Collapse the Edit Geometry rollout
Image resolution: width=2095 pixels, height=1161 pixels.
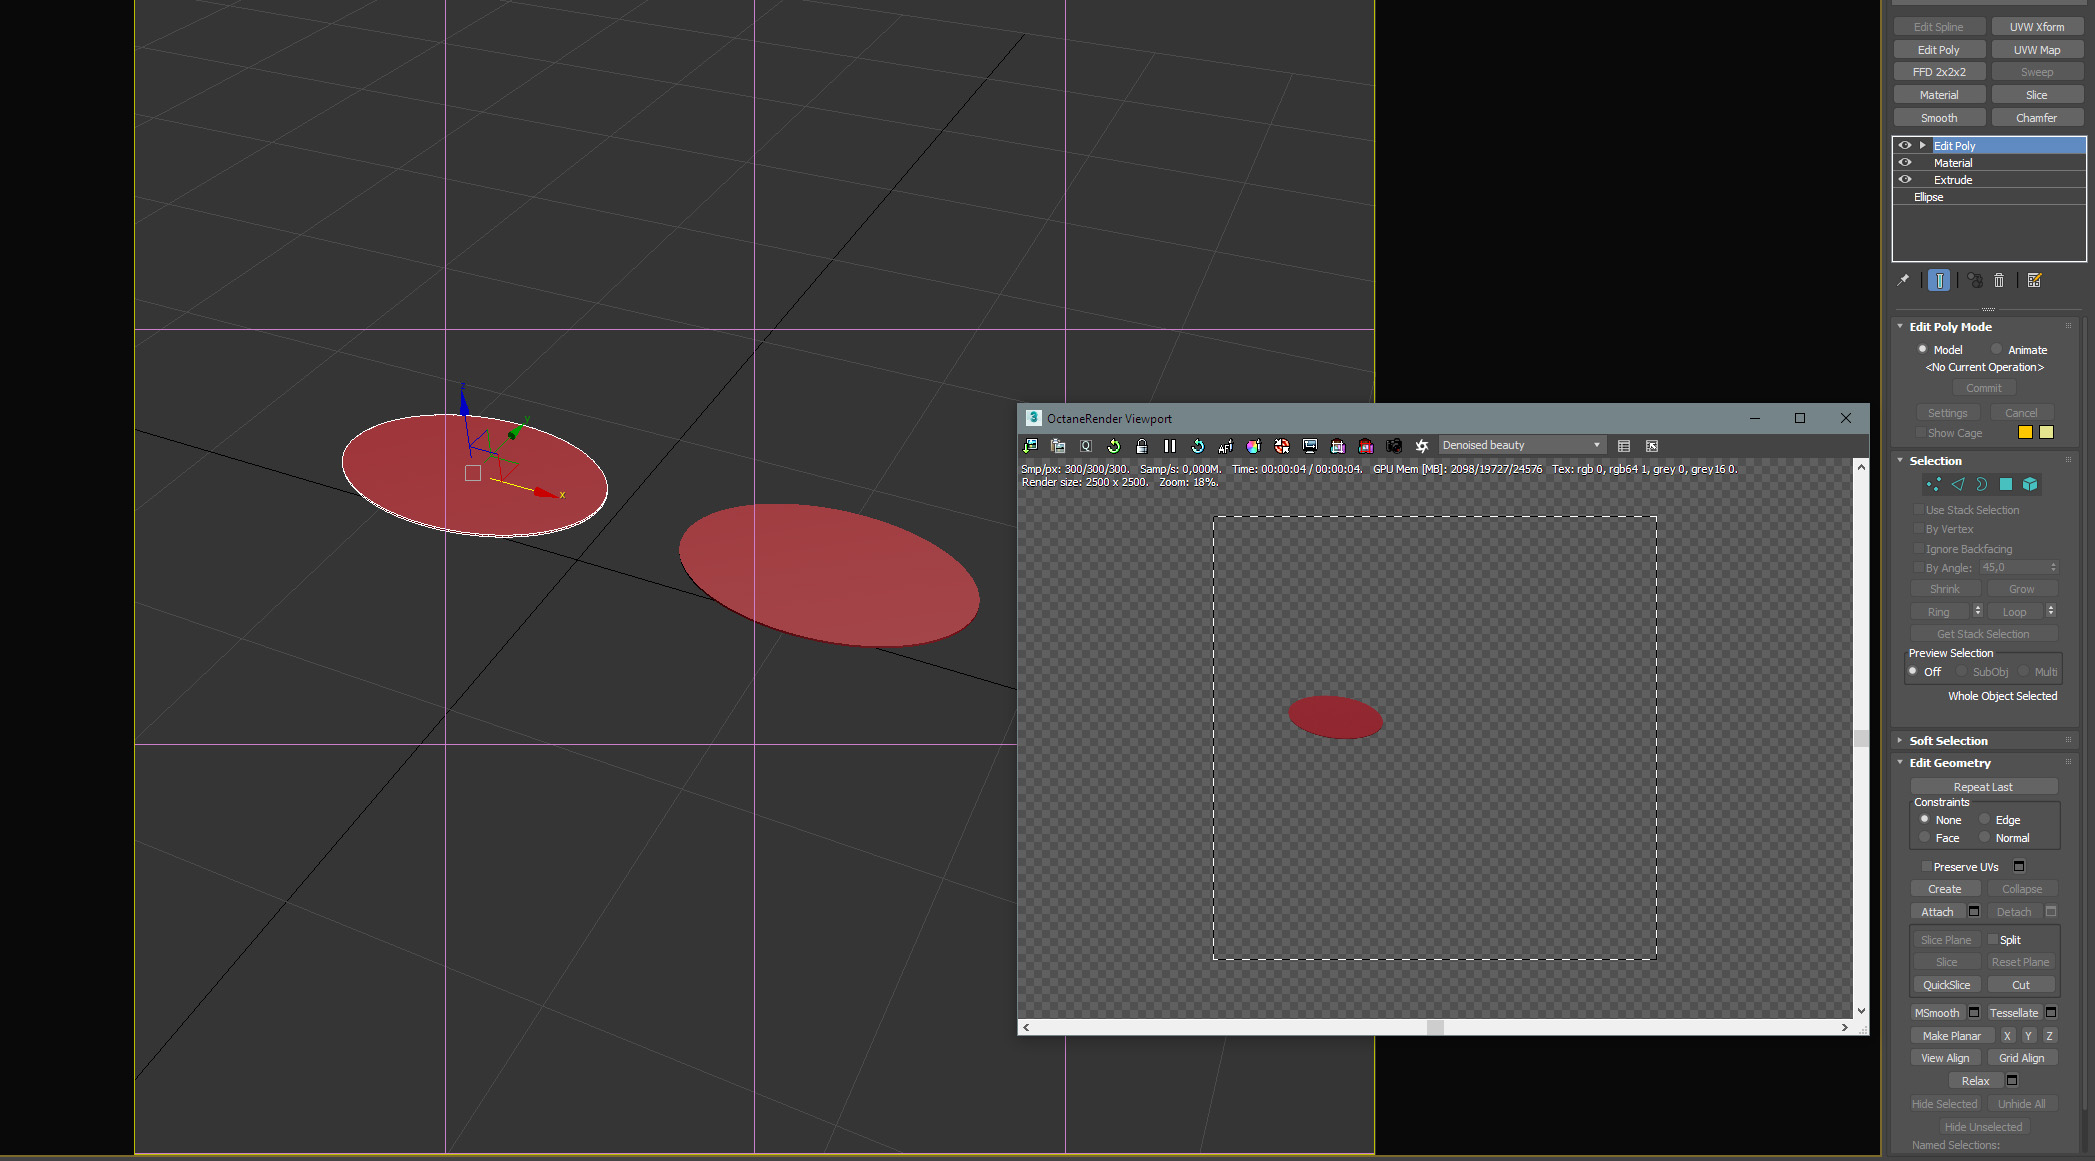click(1949, 763)
